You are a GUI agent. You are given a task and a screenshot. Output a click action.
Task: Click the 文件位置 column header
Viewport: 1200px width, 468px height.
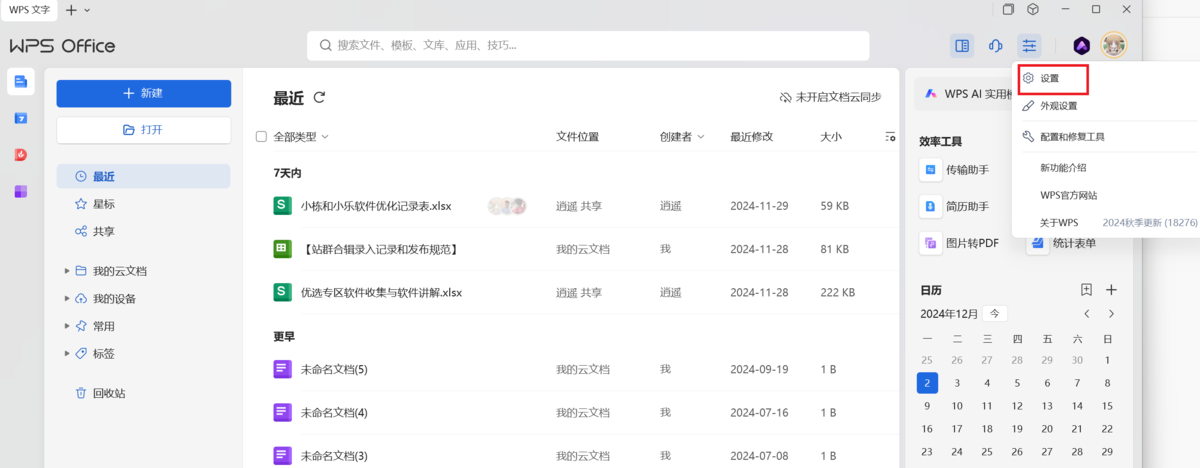click(577, 136)
